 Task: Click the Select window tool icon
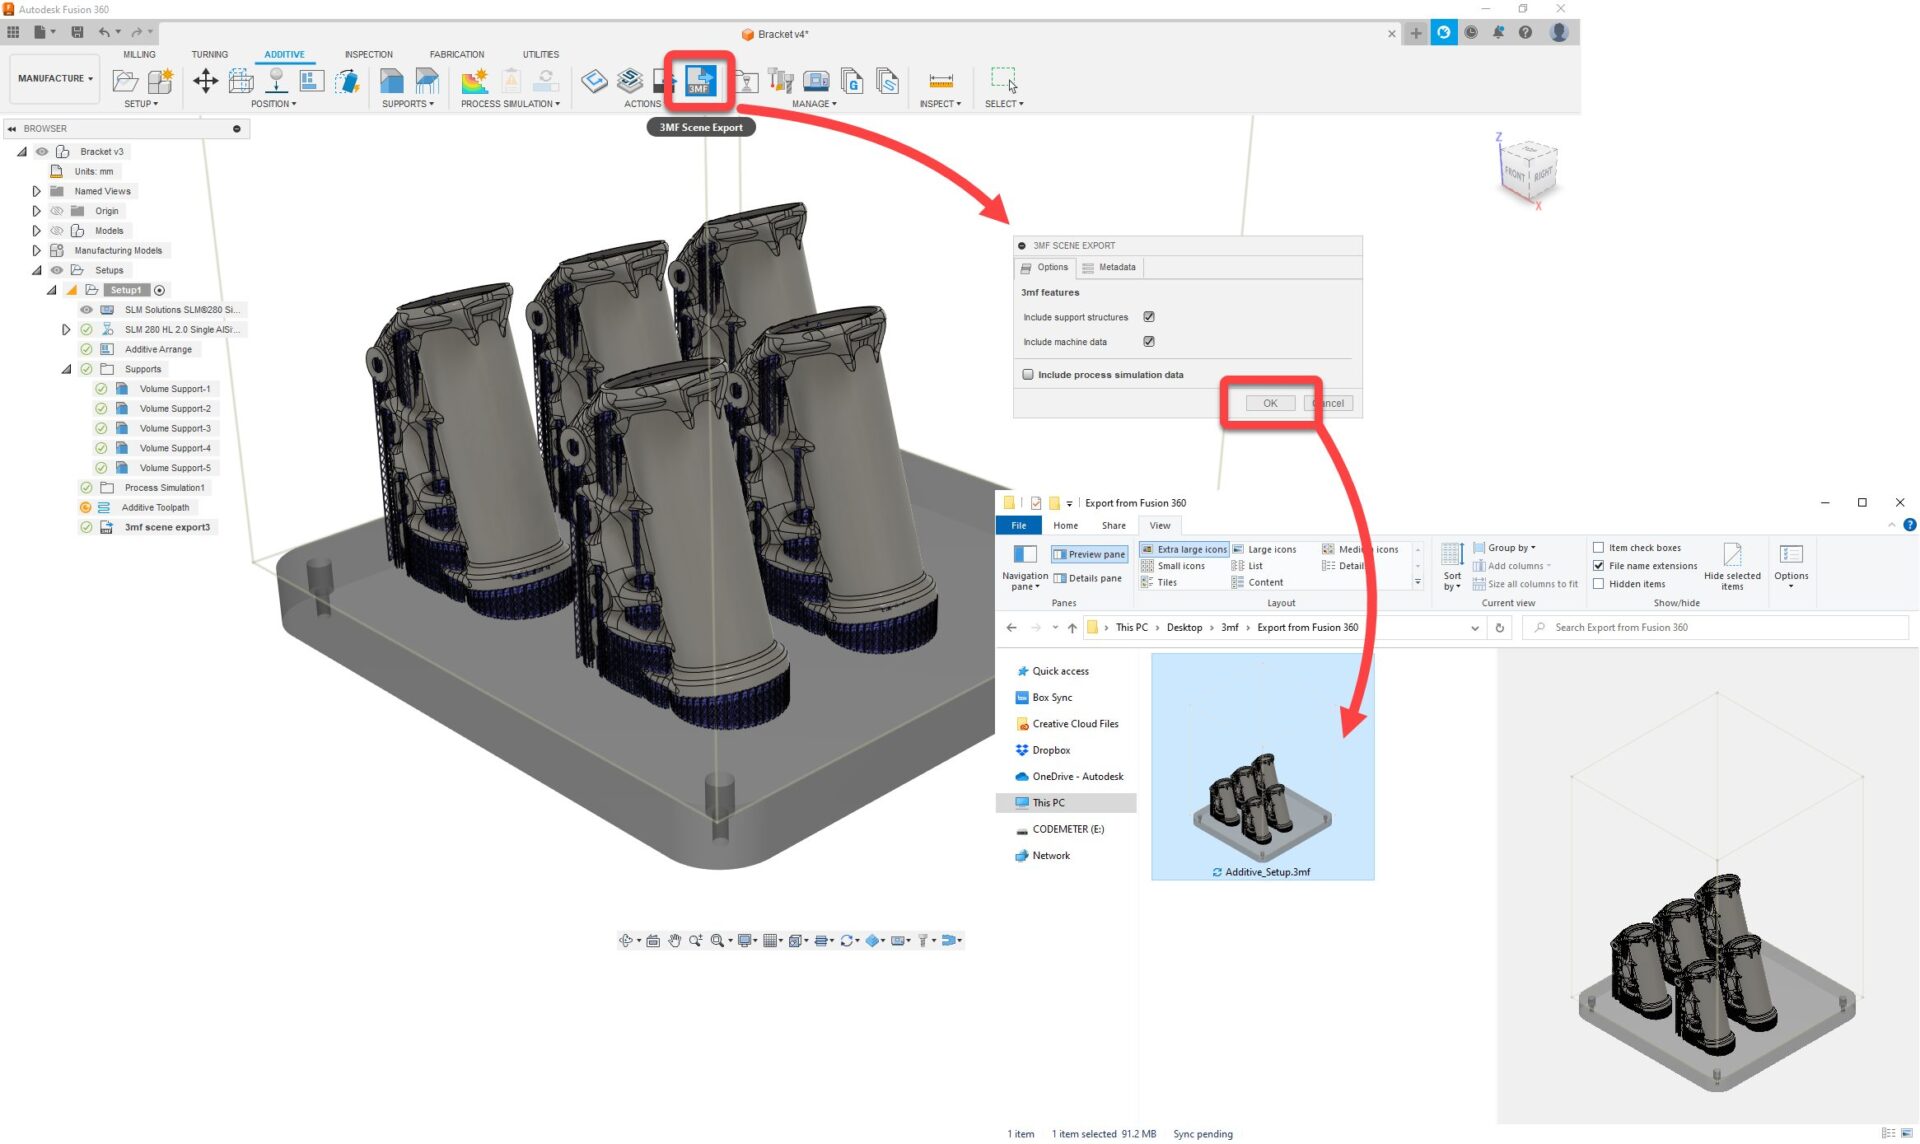1003,80
